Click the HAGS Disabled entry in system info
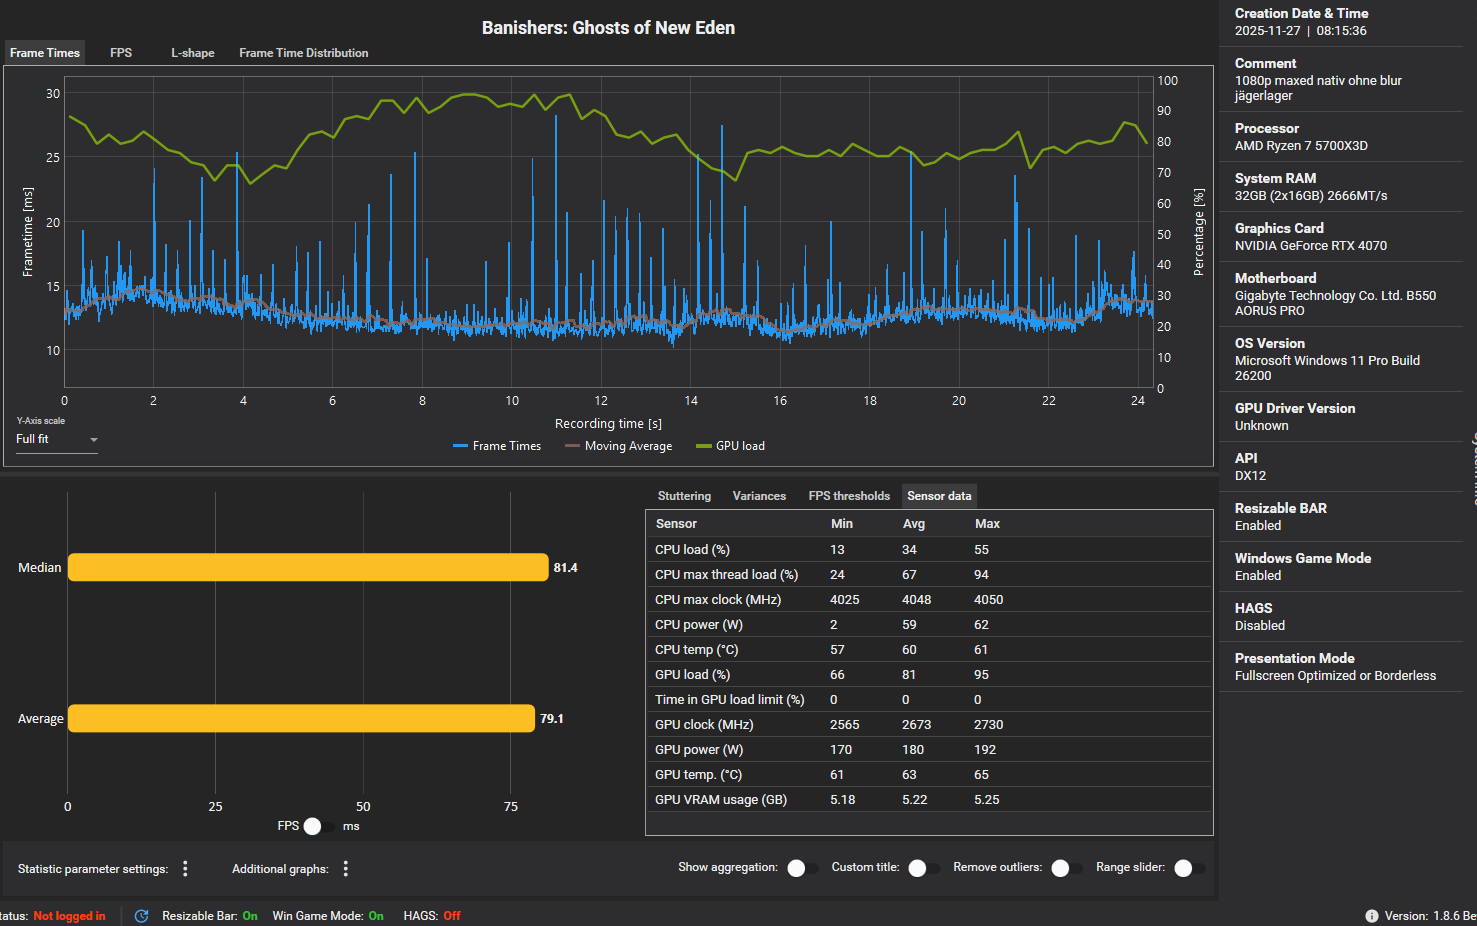 pyautogui.click(x=1260, y=626)
